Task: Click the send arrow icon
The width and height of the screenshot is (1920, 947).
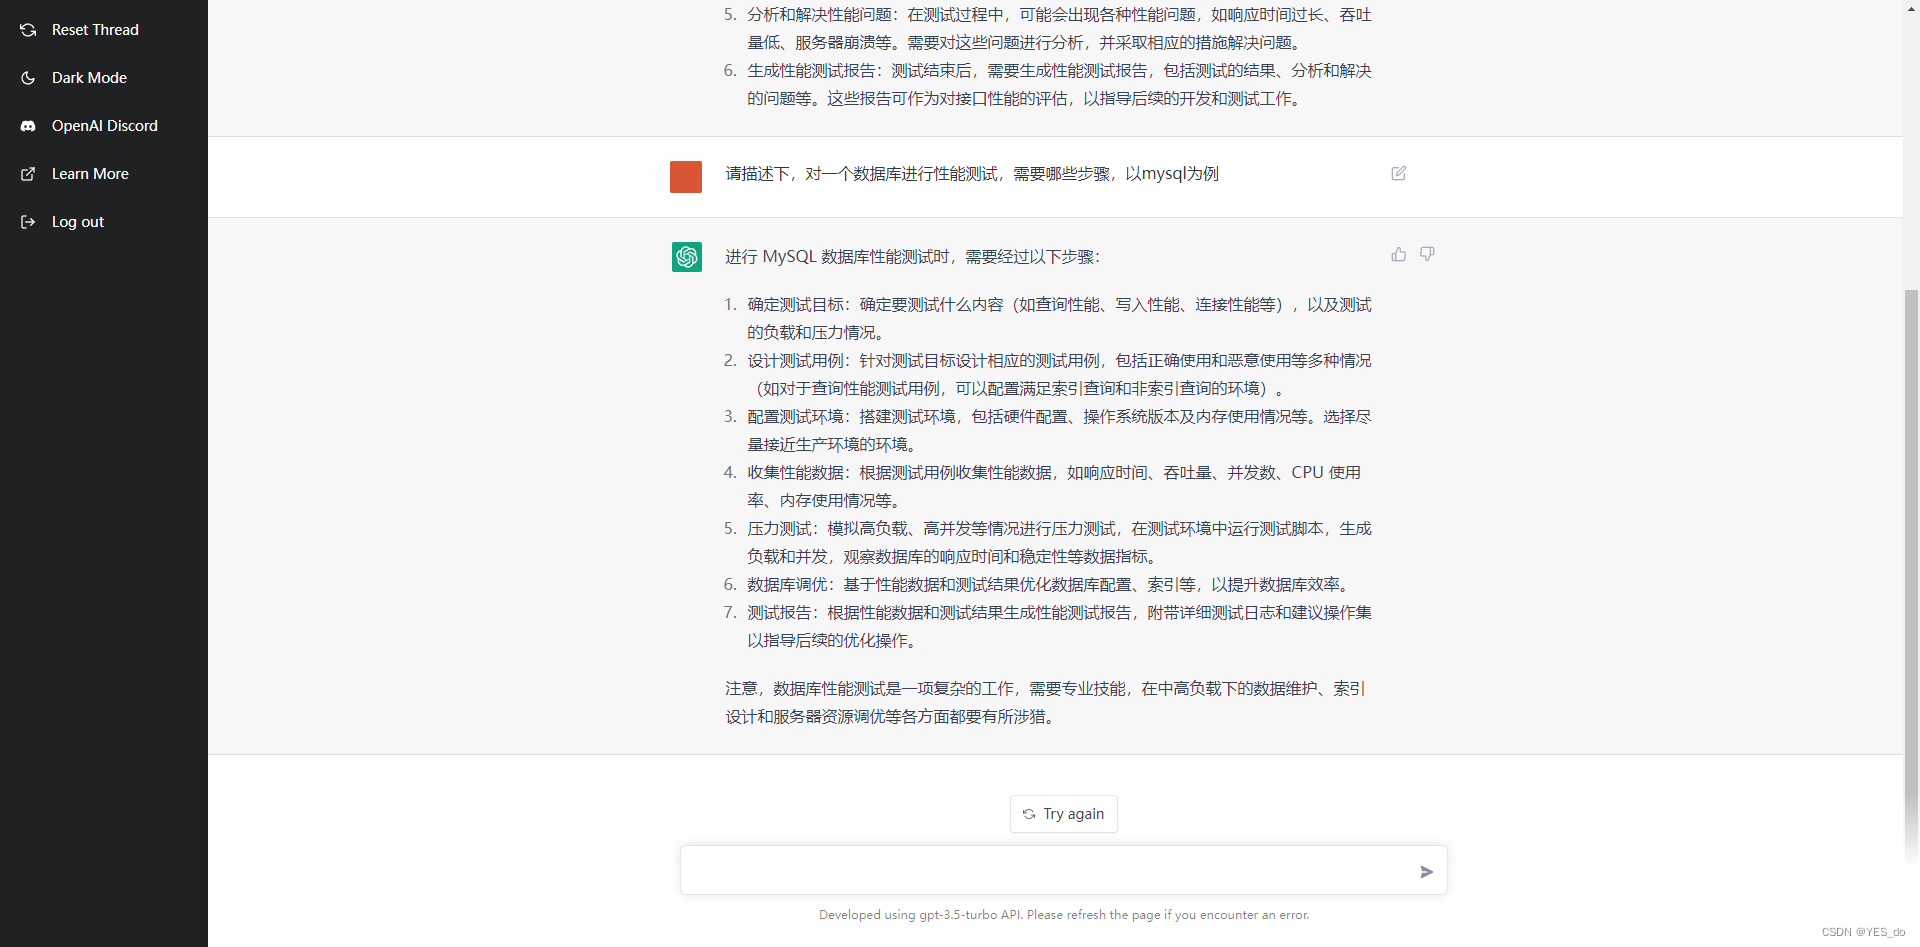Action: pos(1426,872)
